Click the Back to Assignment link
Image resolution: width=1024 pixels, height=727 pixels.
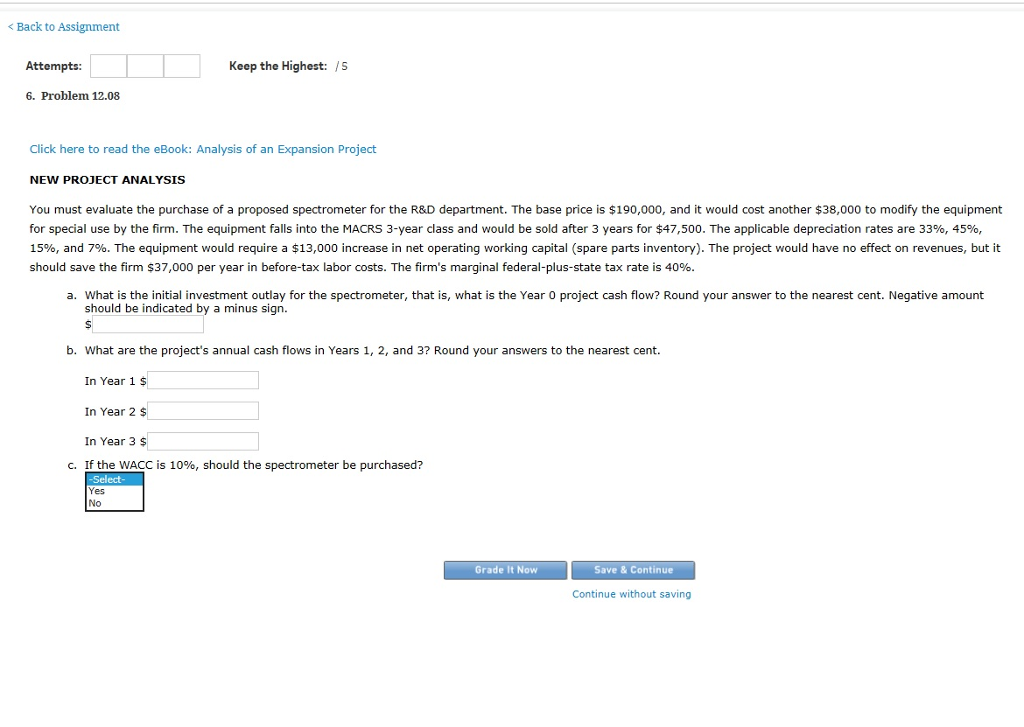tap(62, 27)
